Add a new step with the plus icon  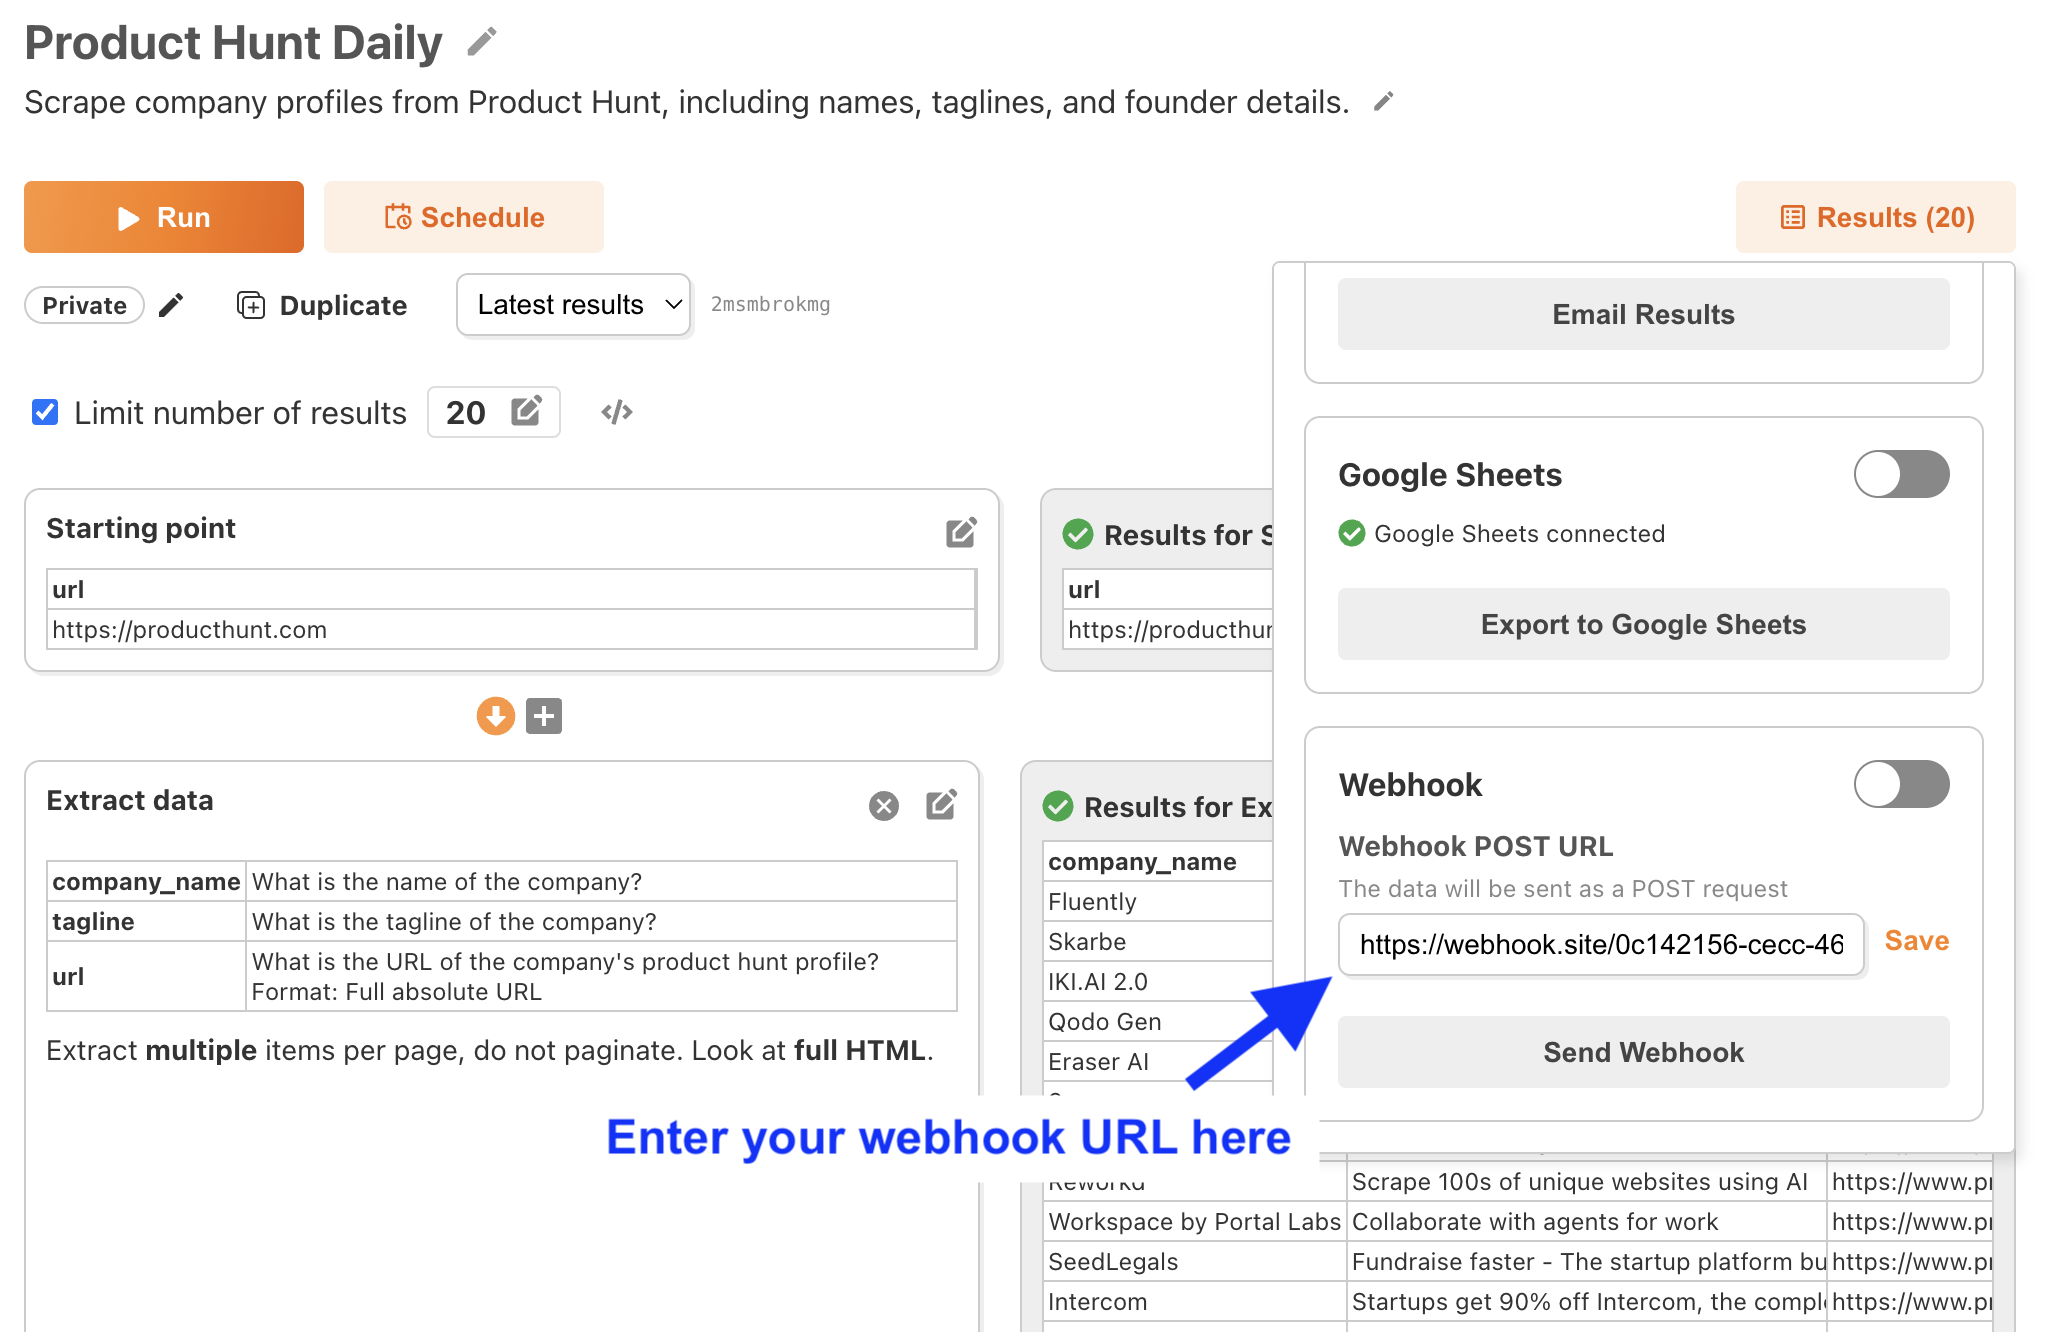544,716
